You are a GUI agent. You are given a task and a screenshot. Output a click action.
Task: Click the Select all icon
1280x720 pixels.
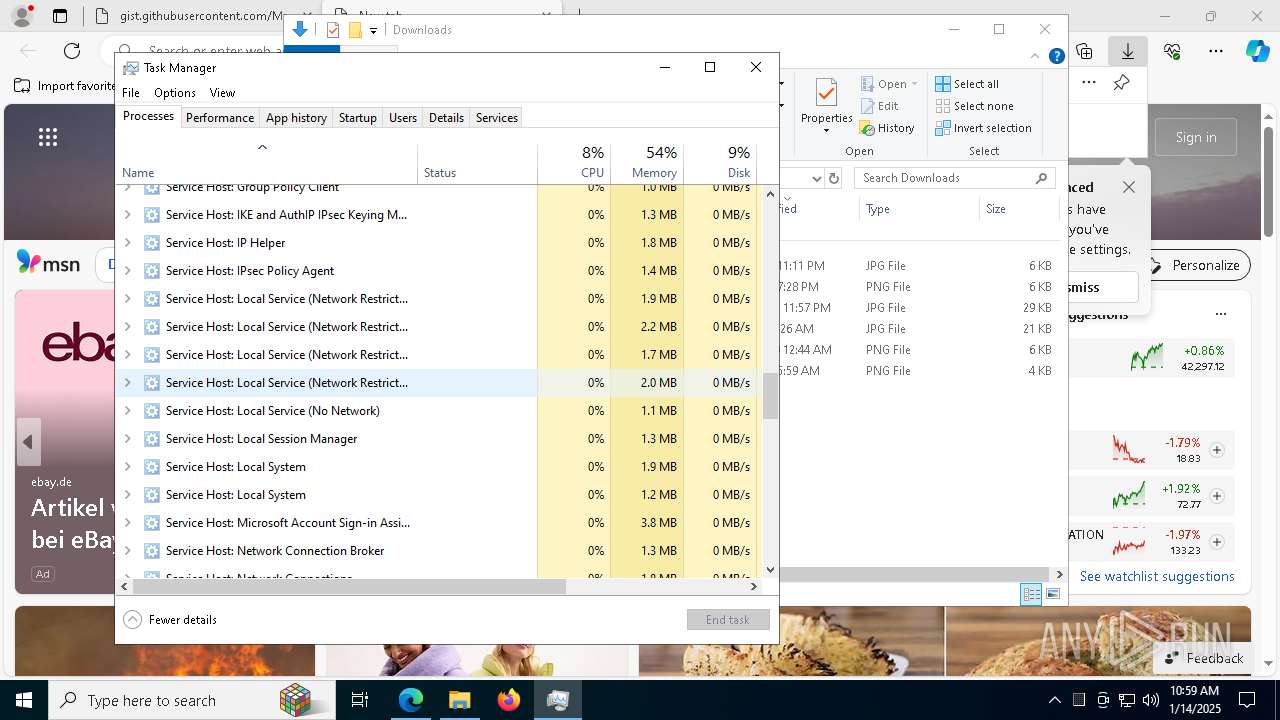click(943, 84)
